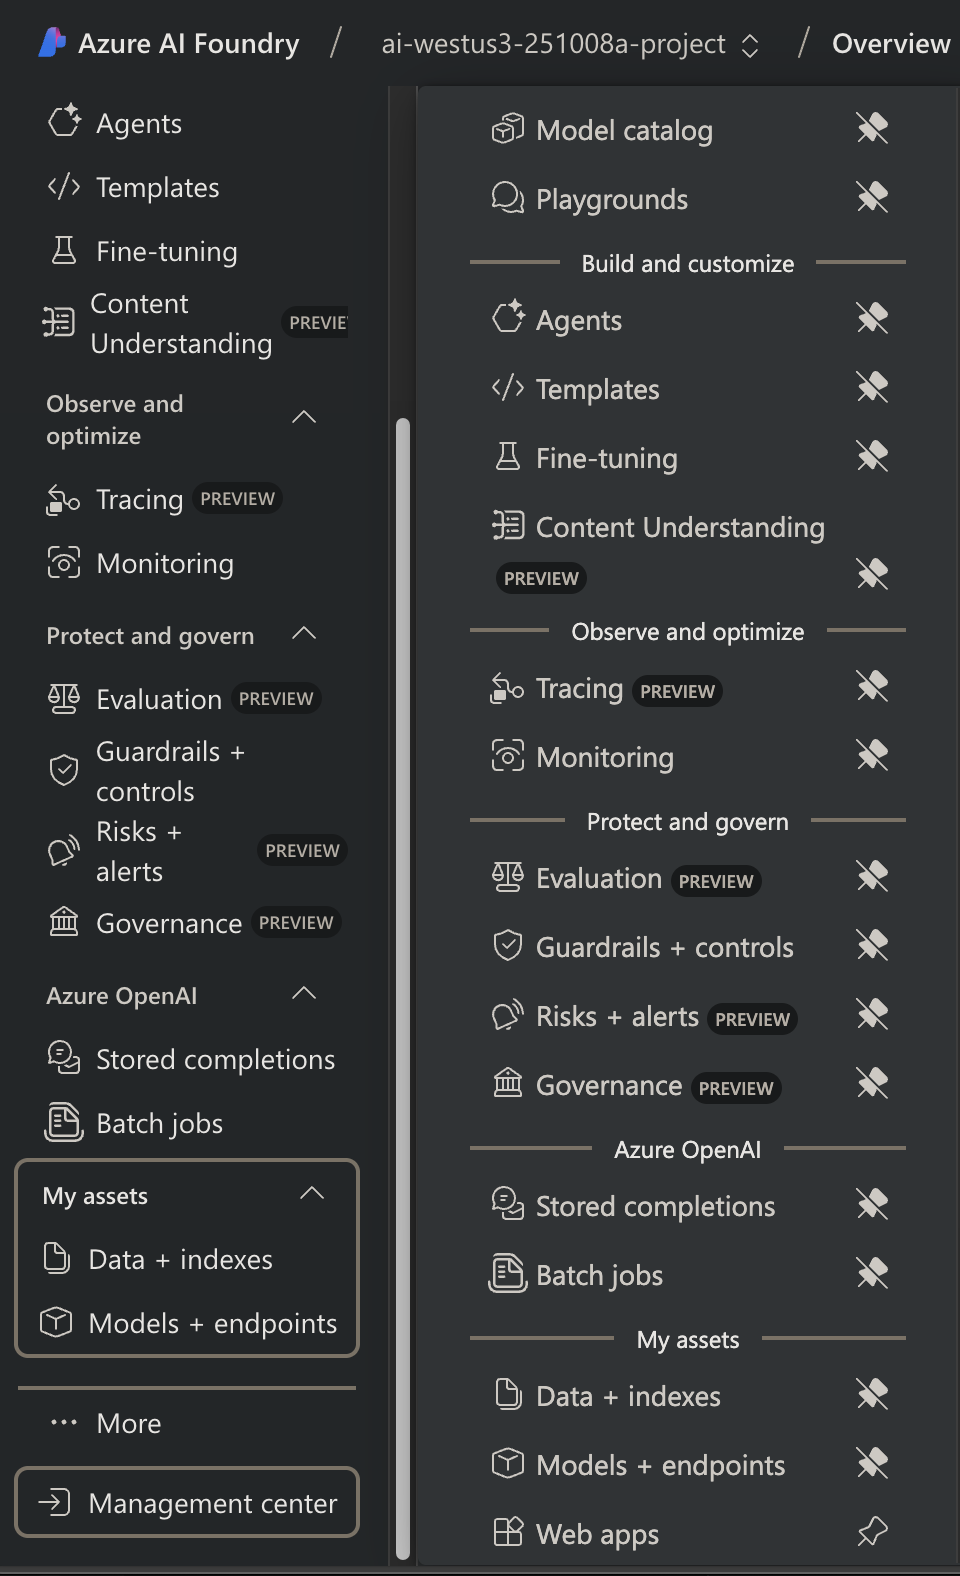960x1576 pixels.
Task: Click the Azure AI Foundry home link
Action: point(168,44)
